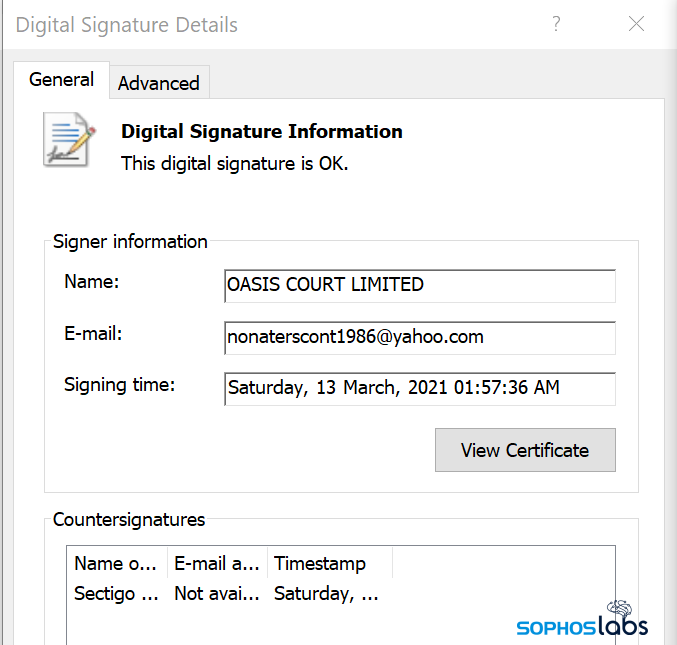Click the SophosLabs logo
This screenshot has height=645, width=677.
click(x=582, y=620)
